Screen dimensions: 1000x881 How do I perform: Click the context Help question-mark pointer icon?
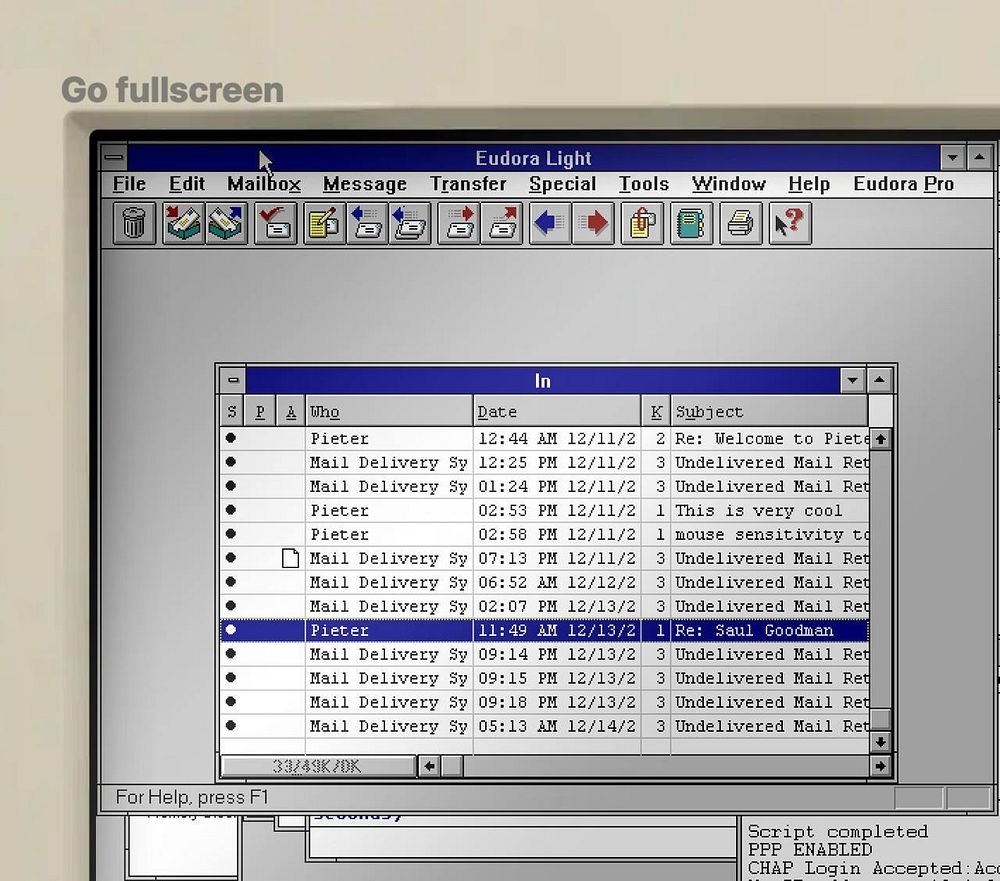coord(790,223)
